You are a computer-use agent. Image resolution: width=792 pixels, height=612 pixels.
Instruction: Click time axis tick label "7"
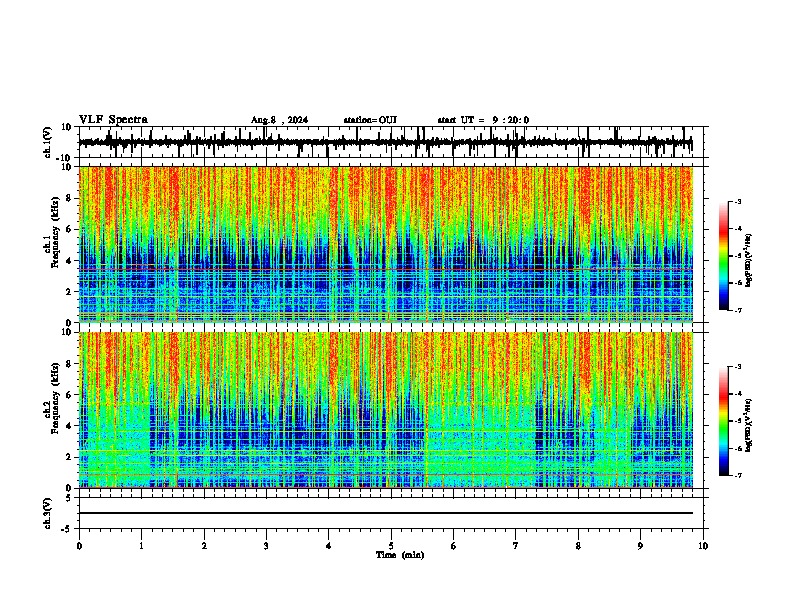point(516,546)
